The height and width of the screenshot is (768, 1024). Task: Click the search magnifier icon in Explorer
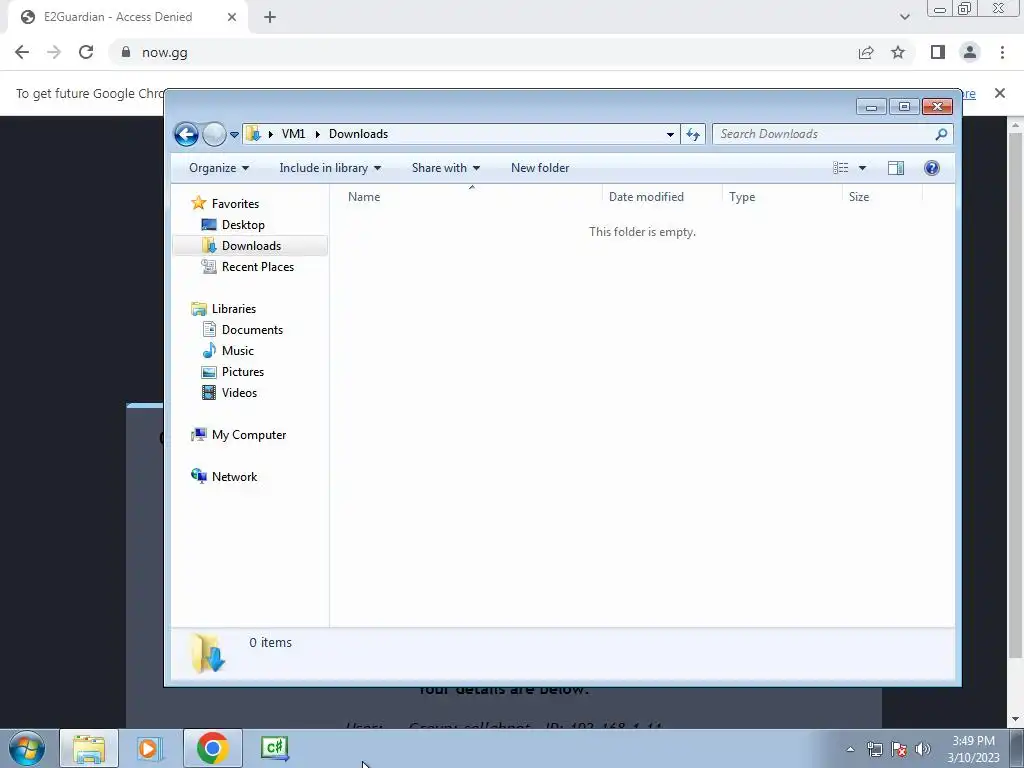tap(941, 134)
